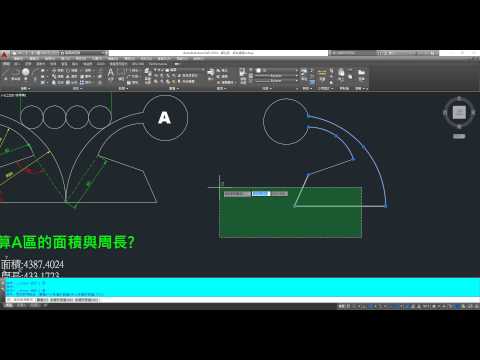
Task: Open the WCS dropdown below the ViewCube
Action: point(459,136)
